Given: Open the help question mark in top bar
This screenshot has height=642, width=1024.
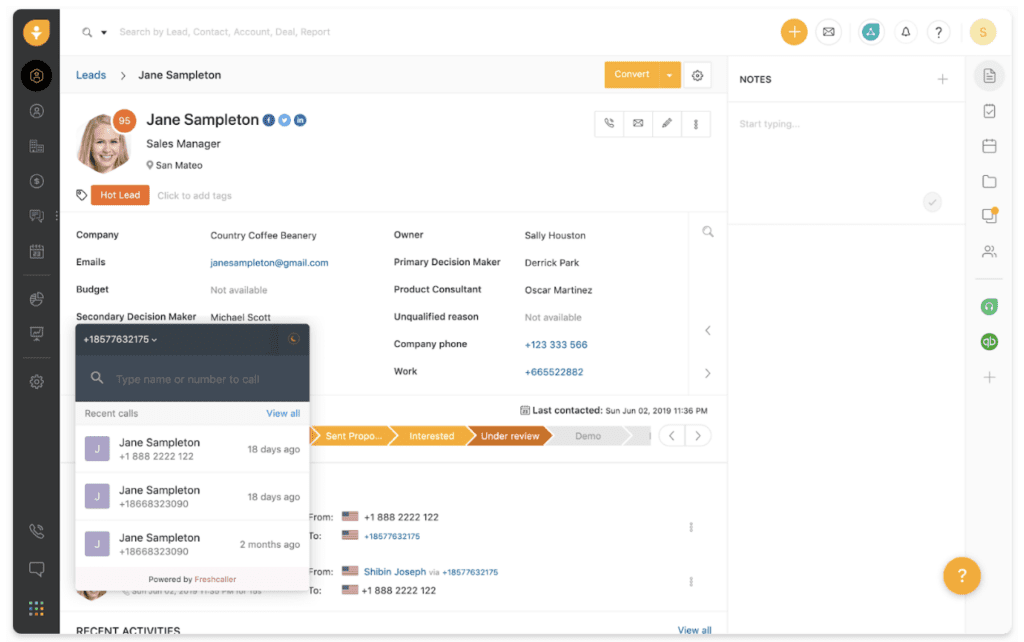Looking at the screenshot, I should 938,32.
